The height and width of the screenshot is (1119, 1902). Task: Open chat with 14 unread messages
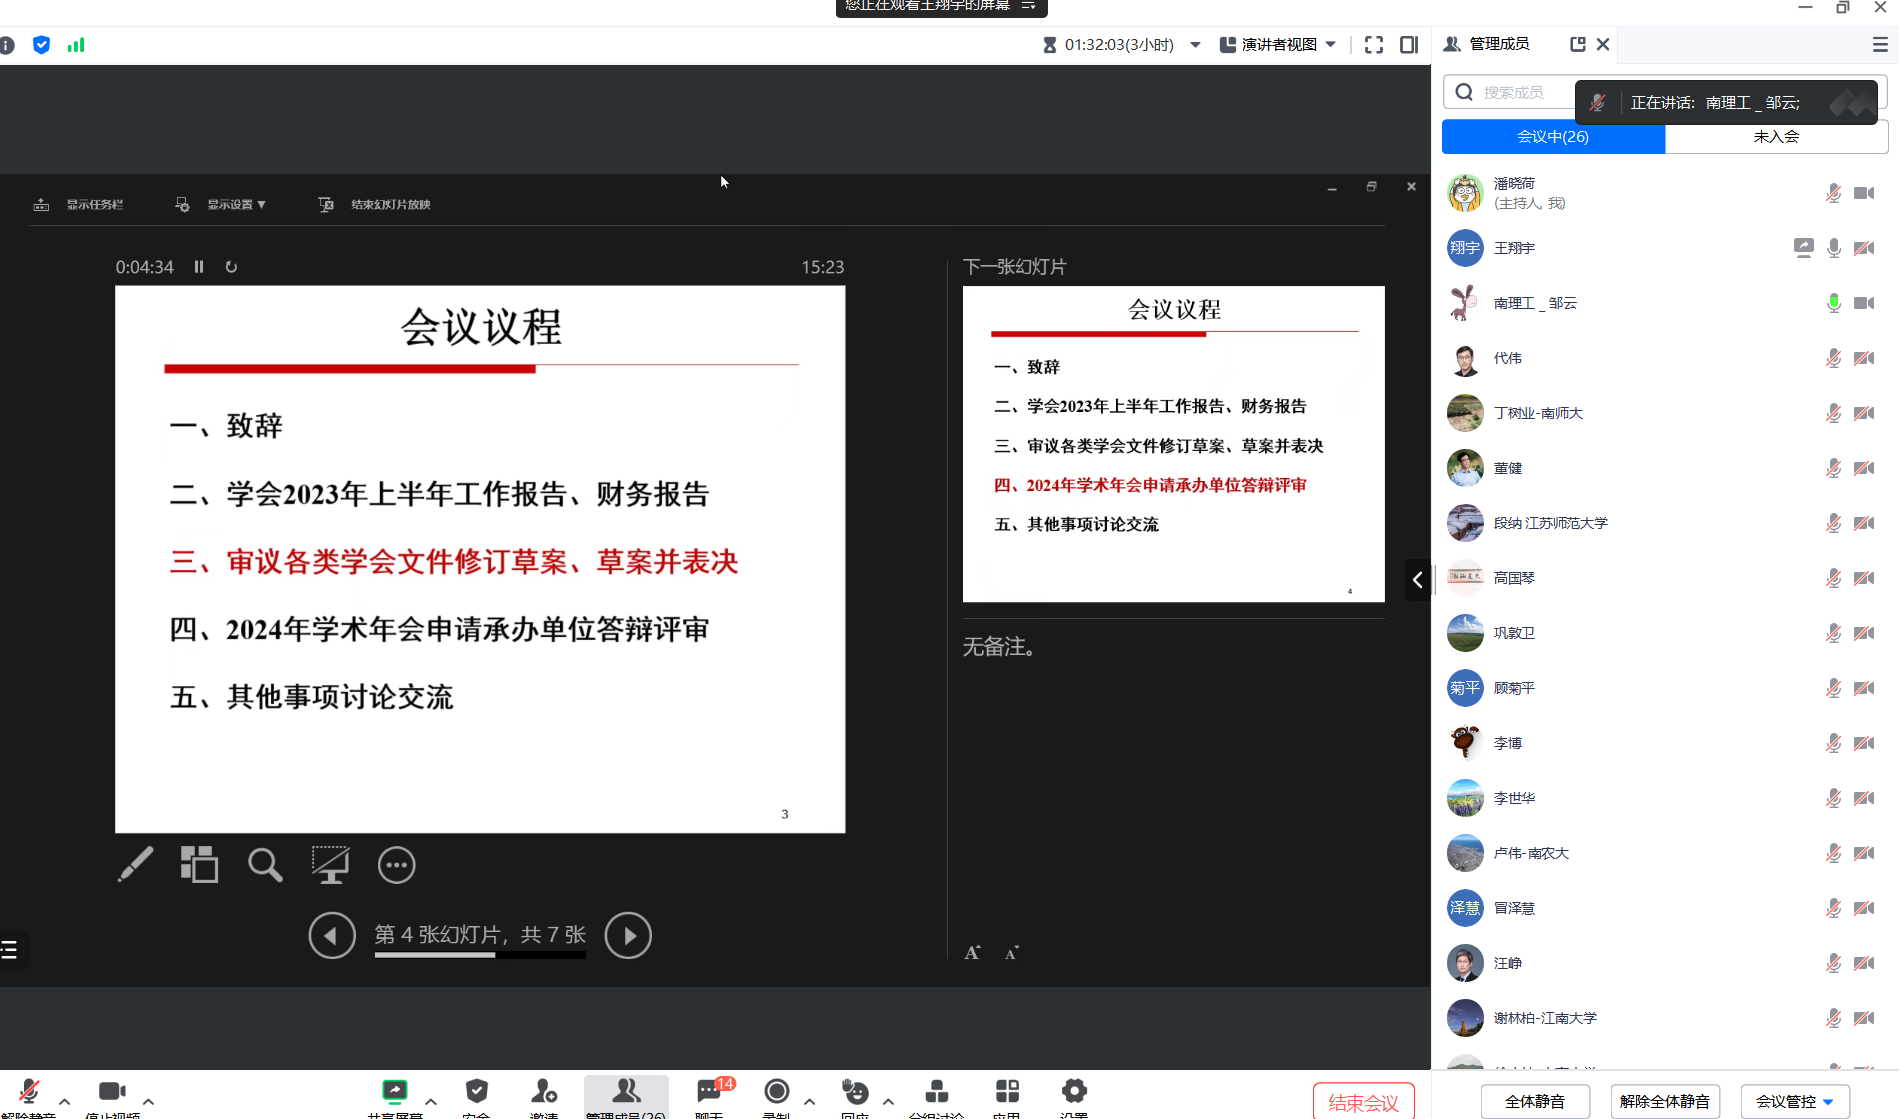pos(710,1091)
